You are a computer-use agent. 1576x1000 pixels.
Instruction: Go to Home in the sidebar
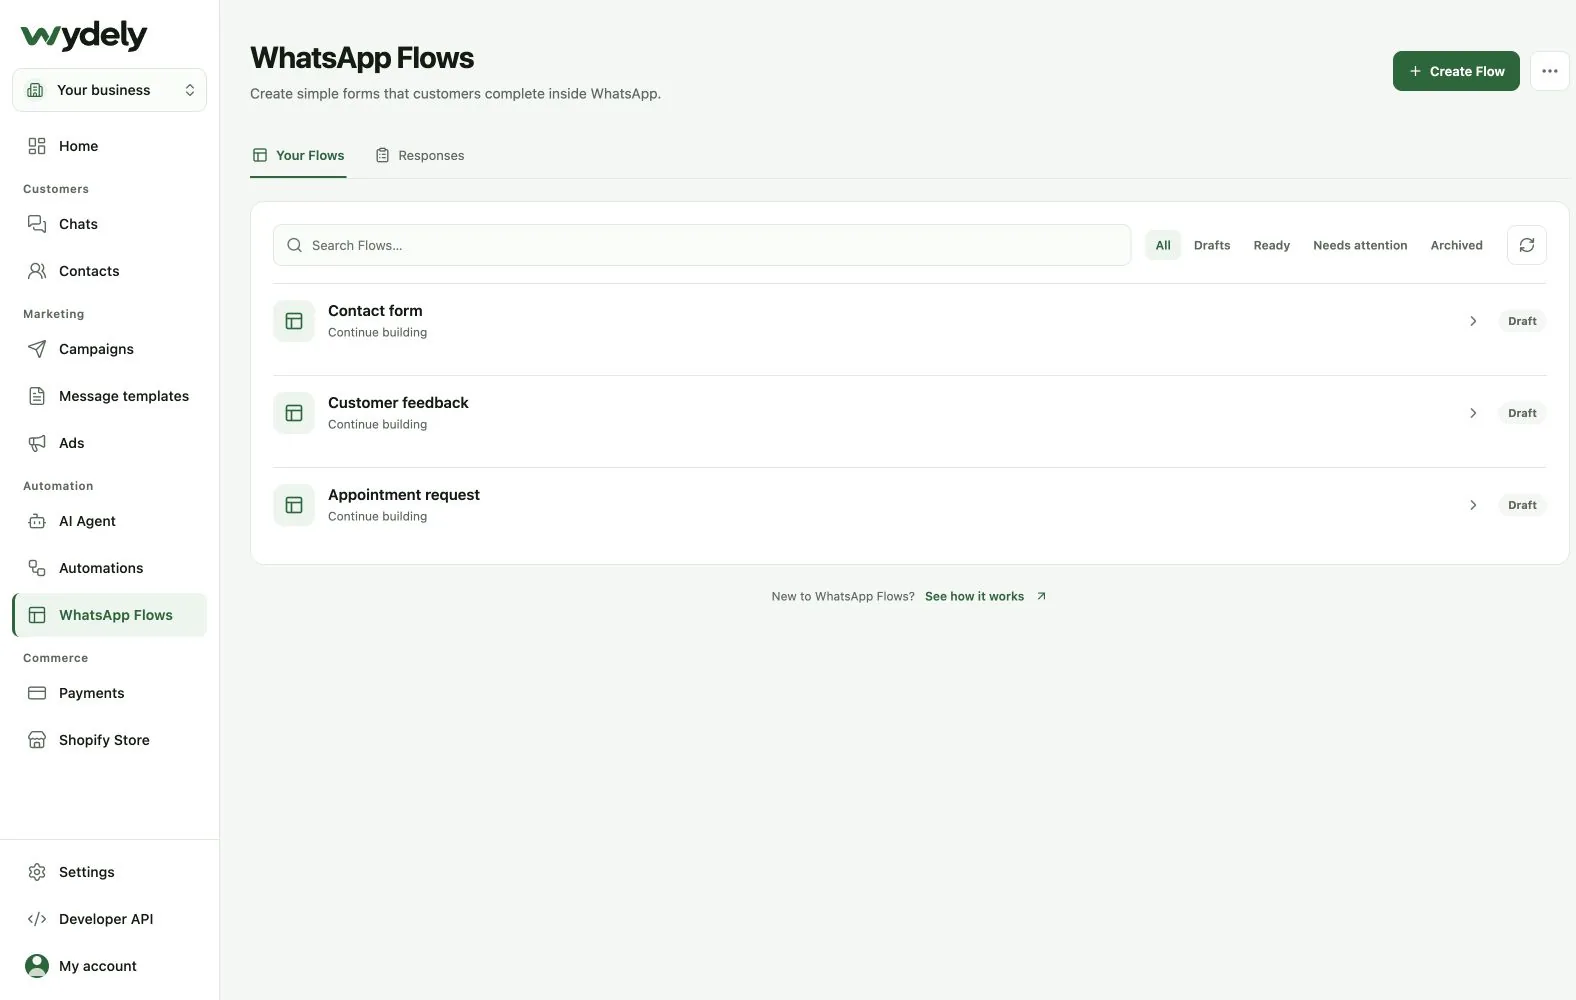click(109, 146)
